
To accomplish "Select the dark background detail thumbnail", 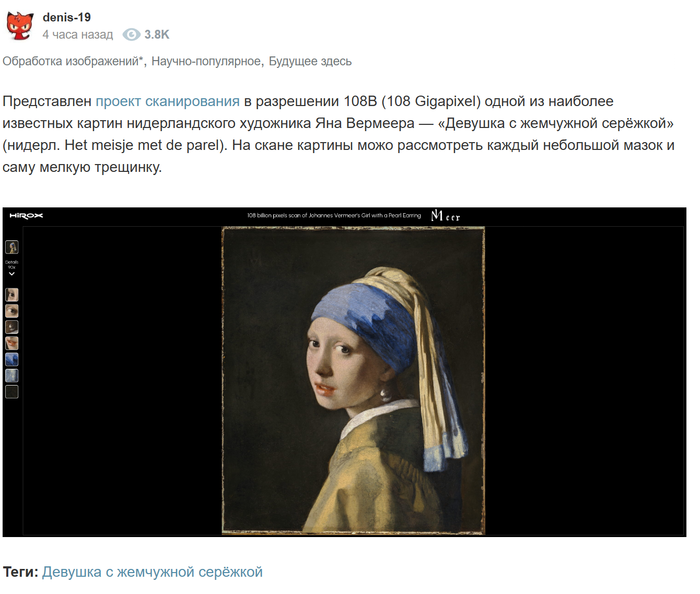I will 12,392.
